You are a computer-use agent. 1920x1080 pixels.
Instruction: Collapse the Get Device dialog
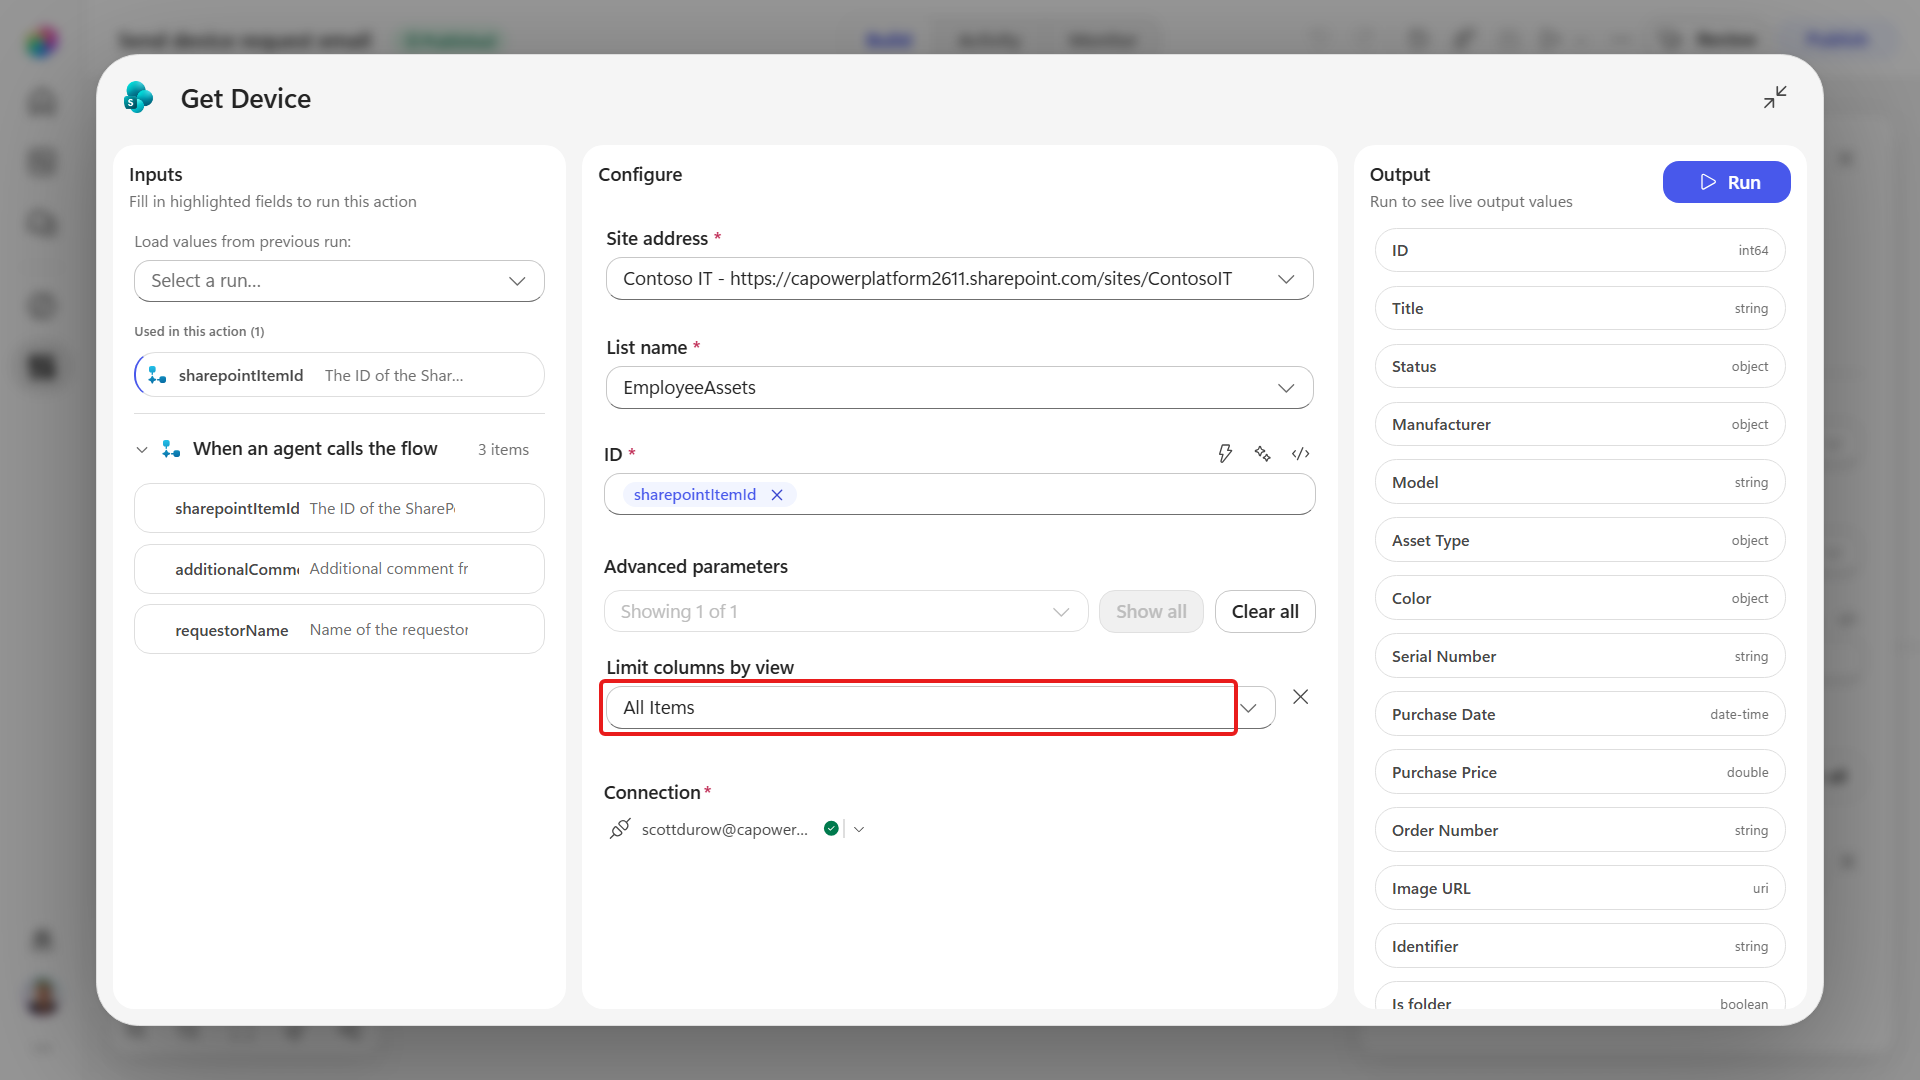(1775, 97)
